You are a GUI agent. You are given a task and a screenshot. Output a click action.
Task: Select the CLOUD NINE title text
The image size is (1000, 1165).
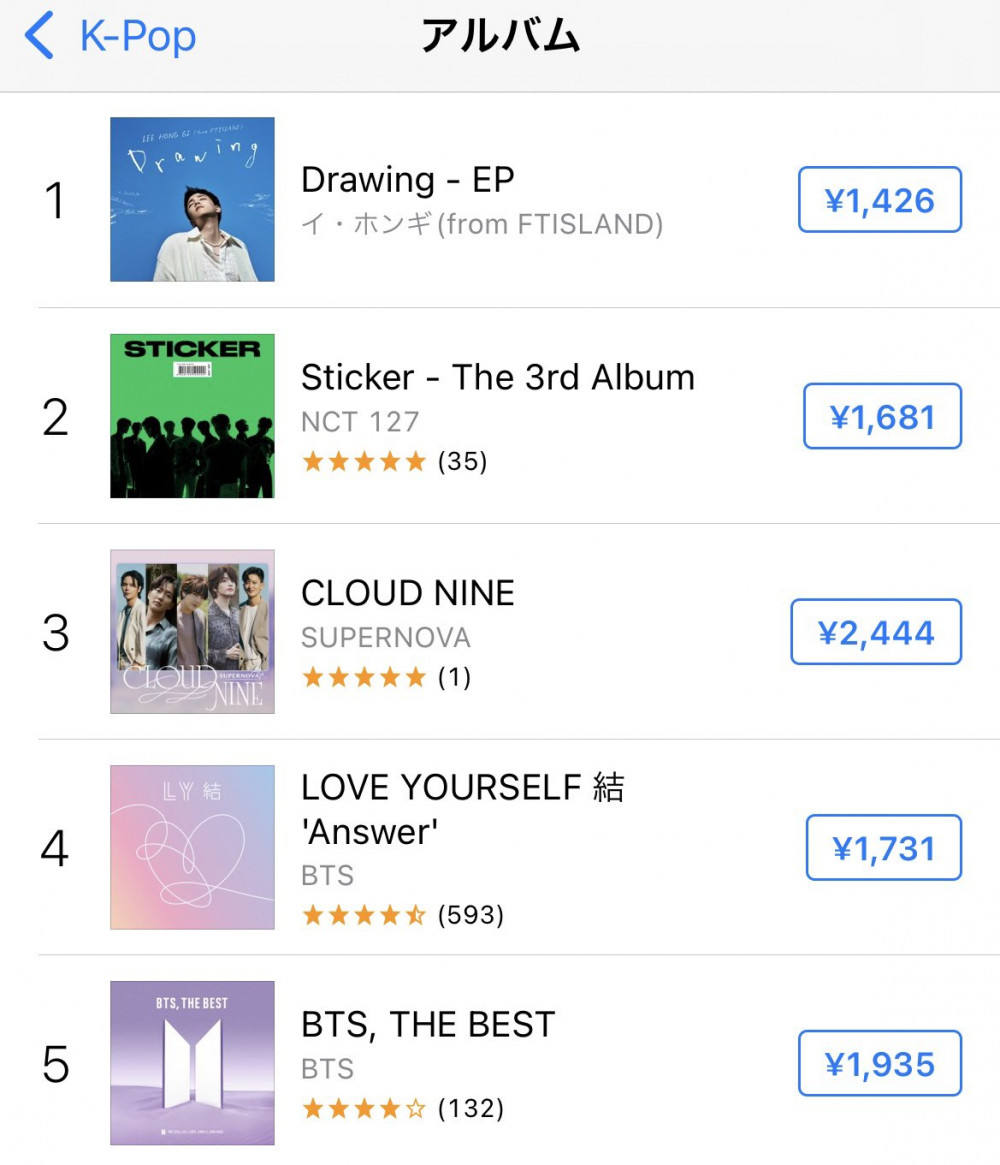coord(408,593)
